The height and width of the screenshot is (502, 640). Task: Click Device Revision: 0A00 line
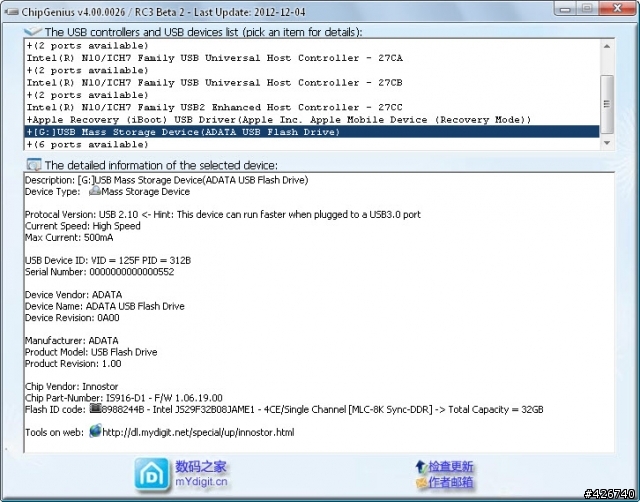pos(72,317)
